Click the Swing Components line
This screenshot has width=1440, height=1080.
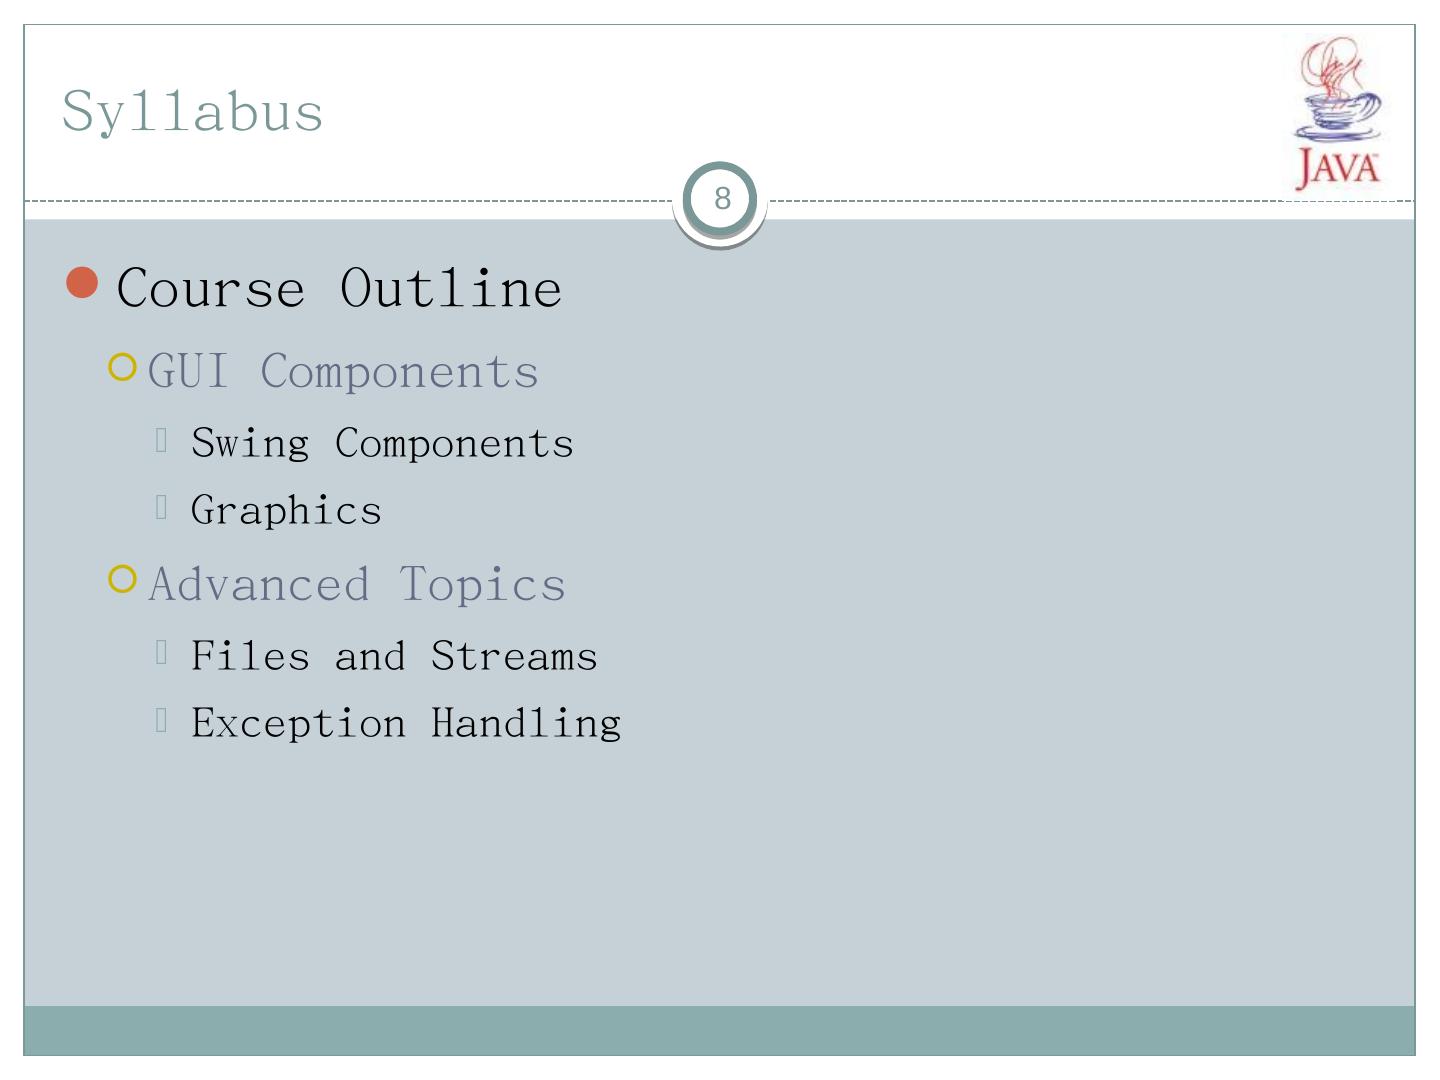pyautogui.click(x=382, y=443)
